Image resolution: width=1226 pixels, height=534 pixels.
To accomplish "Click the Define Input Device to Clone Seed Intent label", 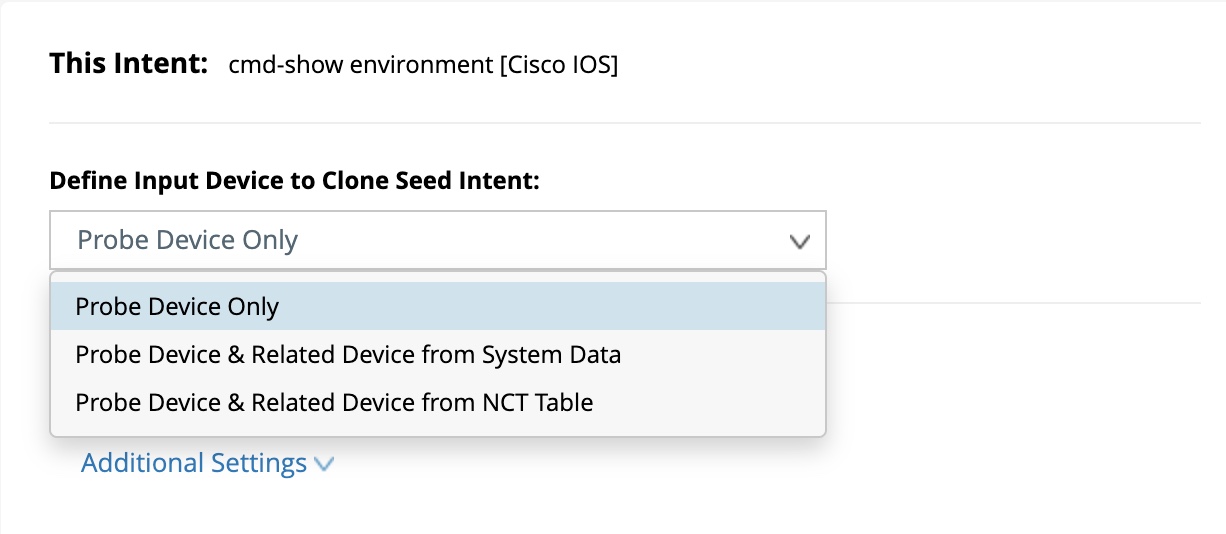I will click(294, 181).
